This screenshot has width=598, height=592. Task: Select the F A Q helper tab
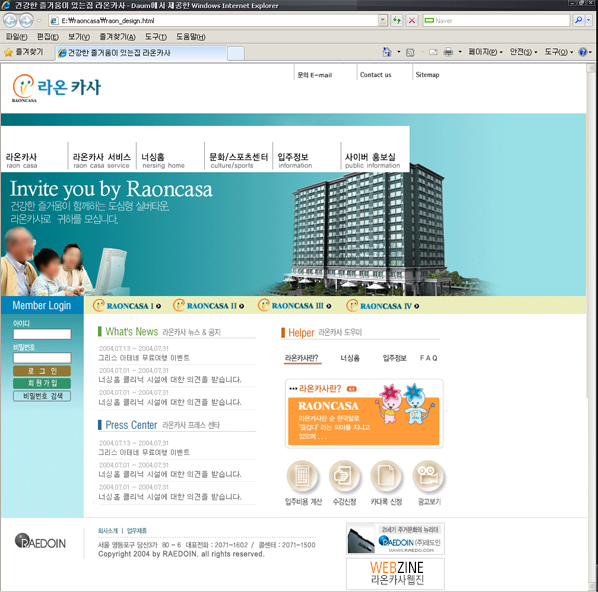coord(428,358)
